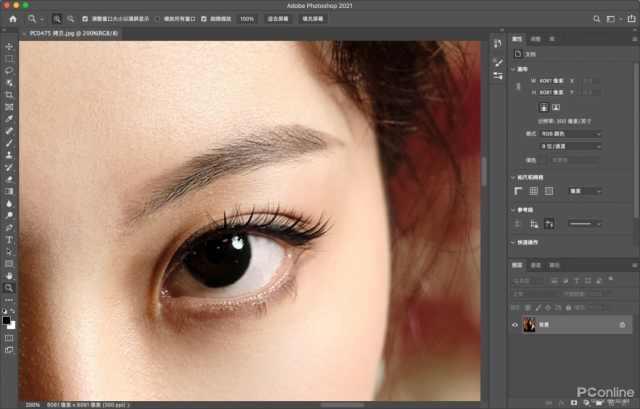Toggle lock transparent pixels in Layers
The image size is (640, 409).
point(528,307)
